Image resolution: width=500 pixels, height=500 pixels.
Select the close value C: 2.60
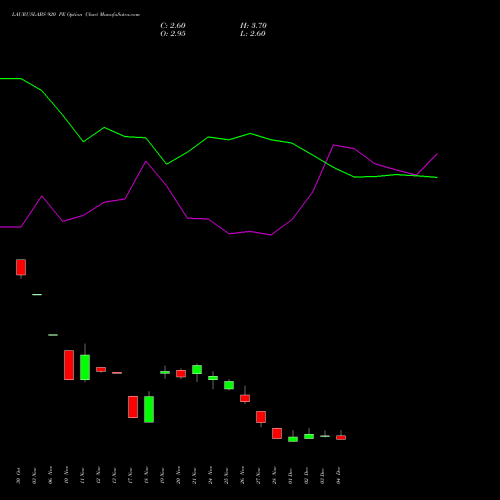[x=173, y=25]
